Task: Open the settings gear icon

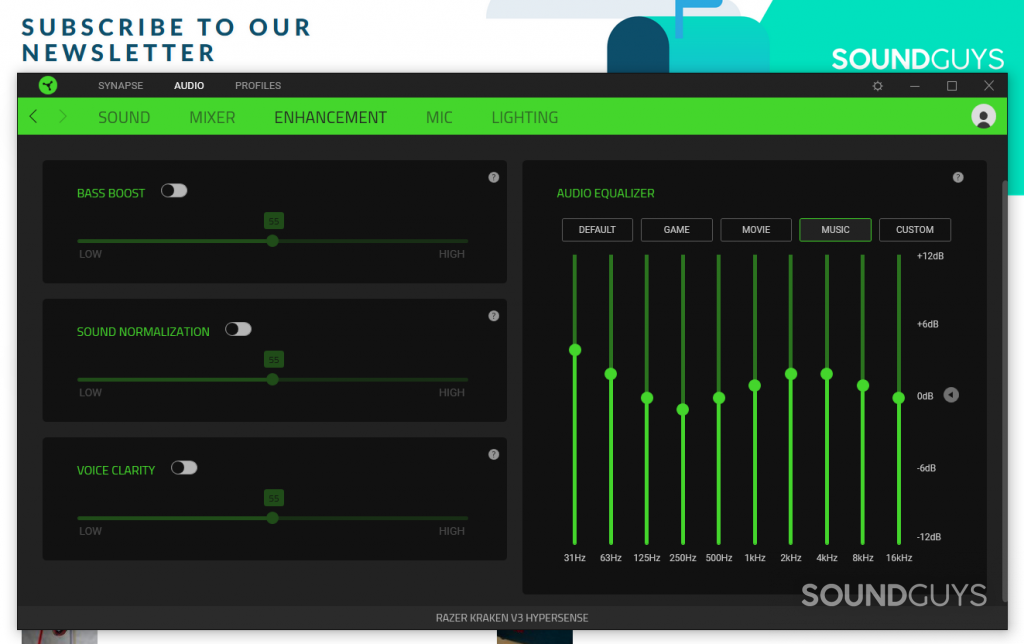Action: (878, 86)
